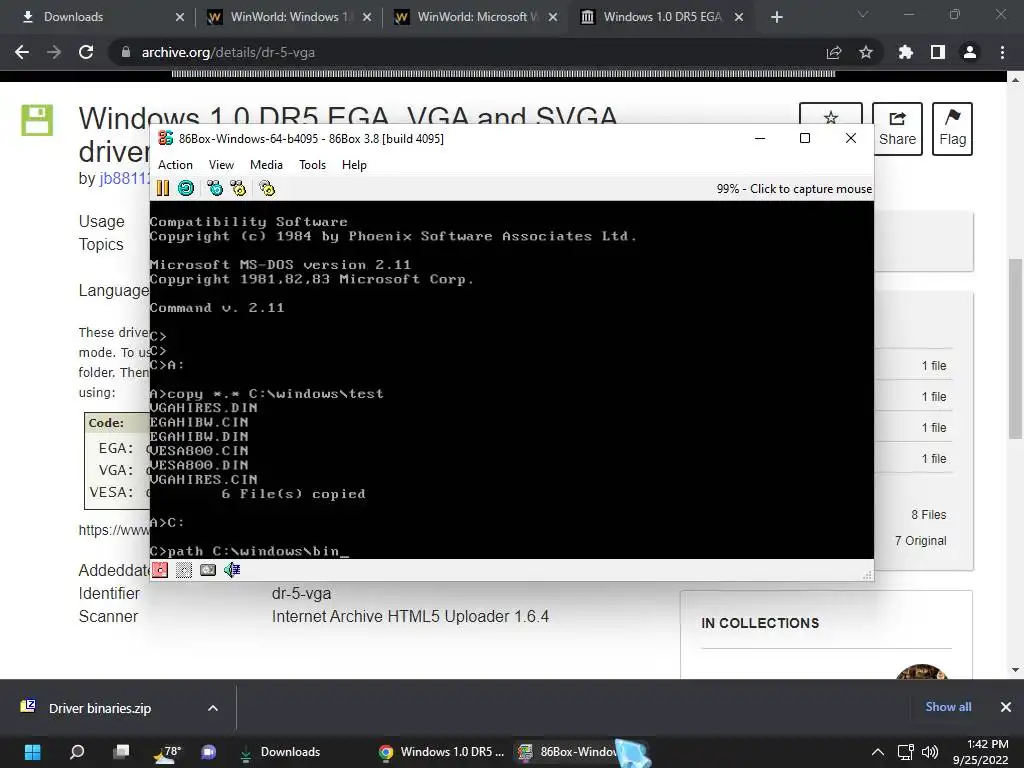The image size is (1024, 768).
Task: Reload the archive.org page
Action: pyautogui.click(x=86, y=52)
